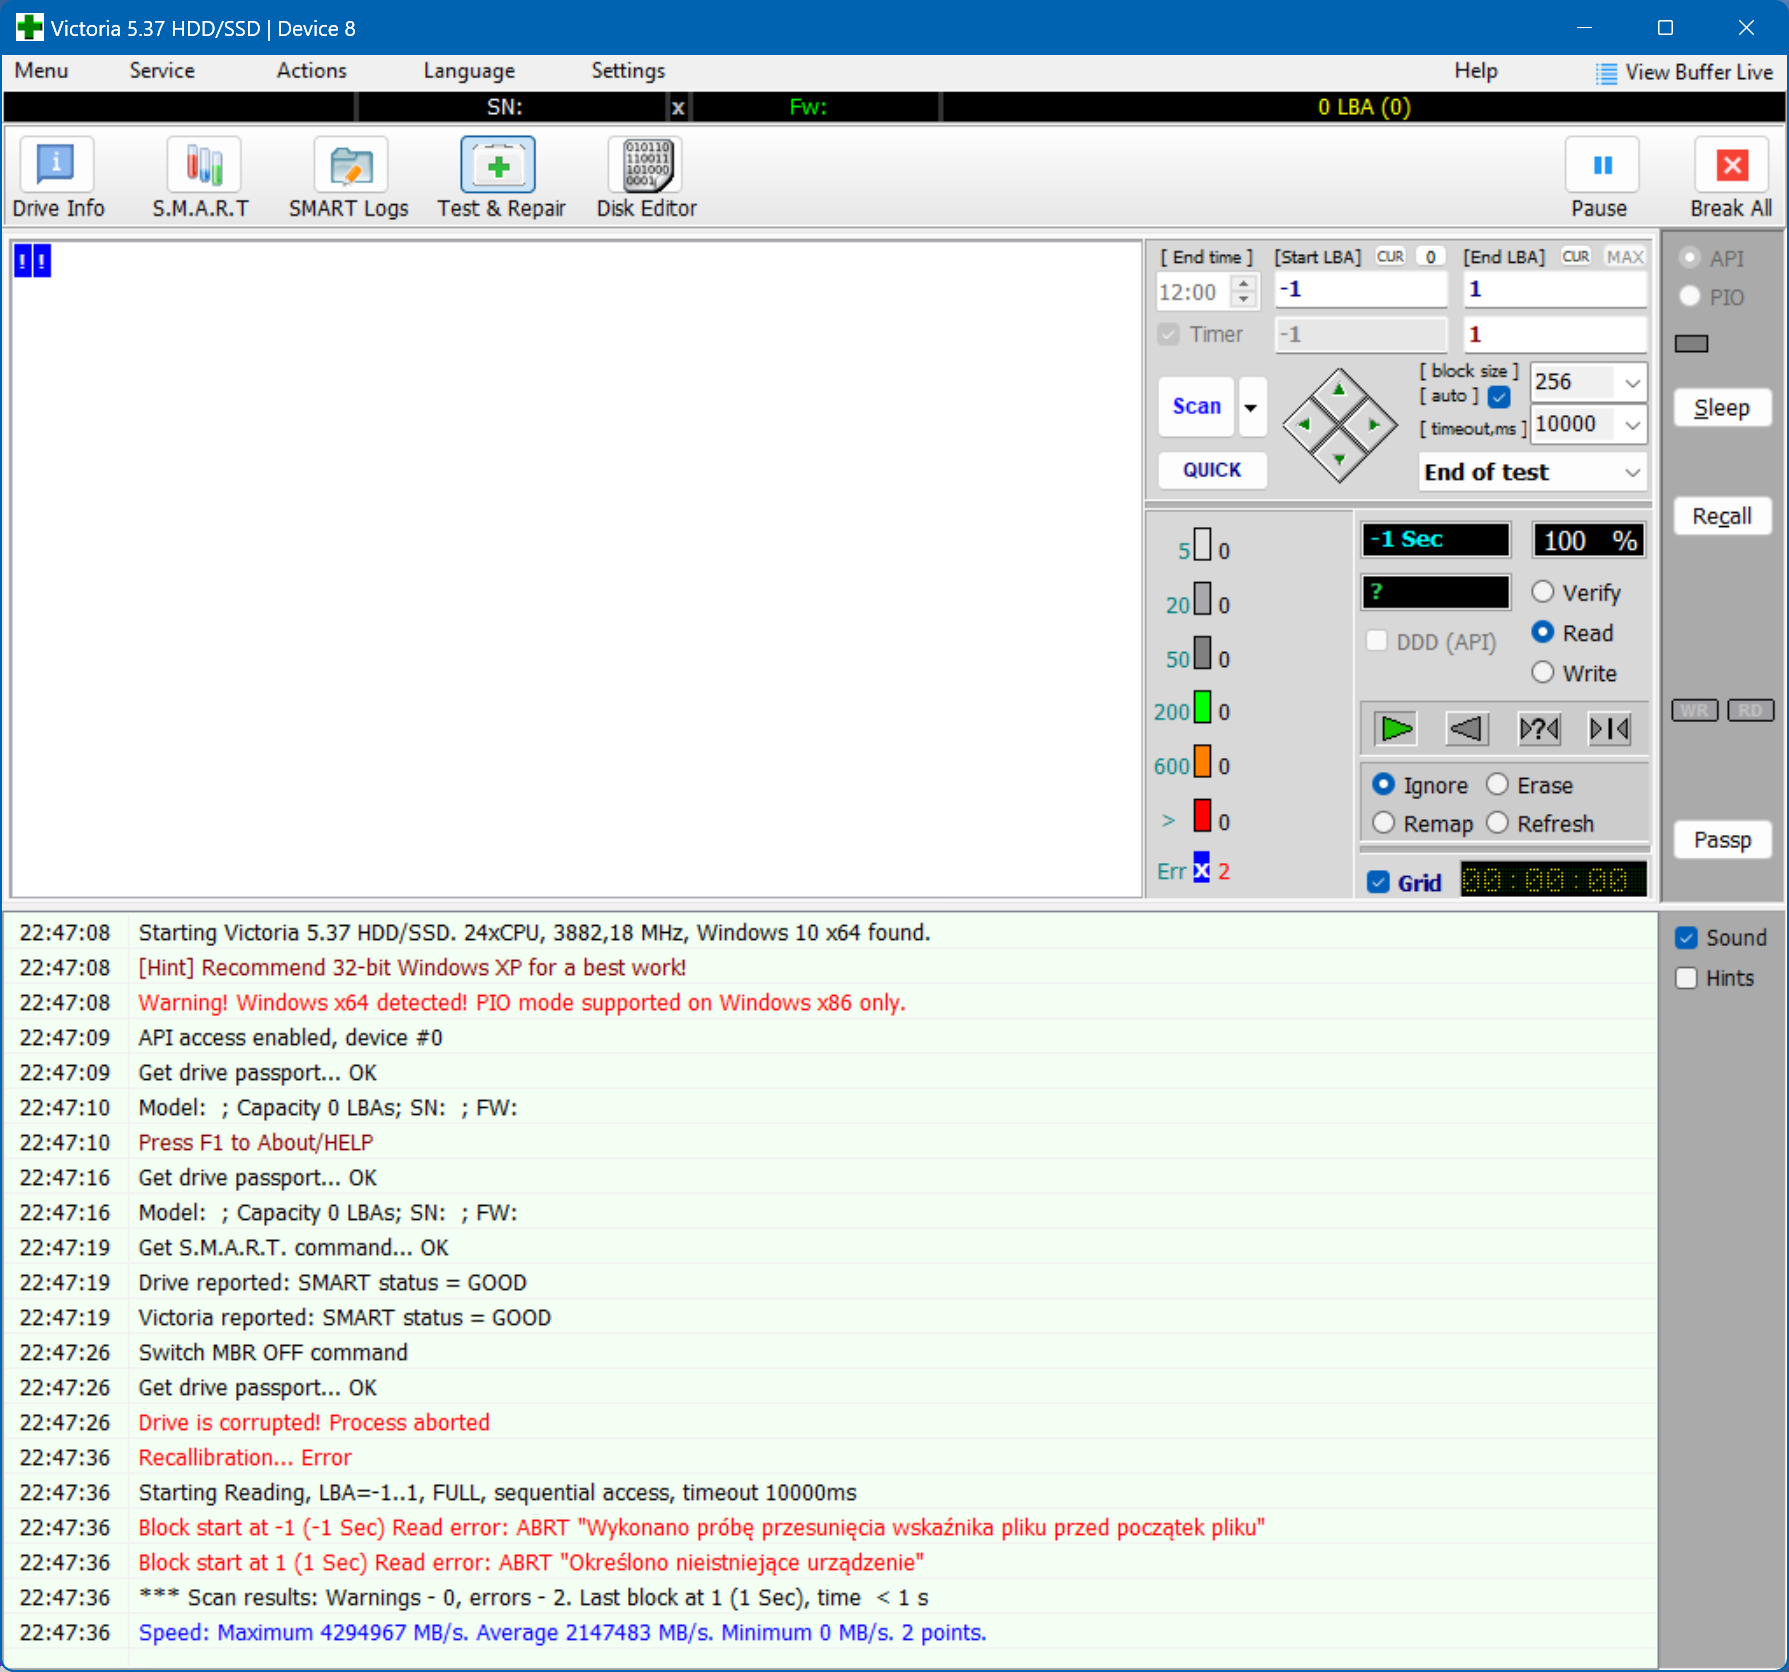Click the left arrow on navigation diamond

coord(1304,424)
